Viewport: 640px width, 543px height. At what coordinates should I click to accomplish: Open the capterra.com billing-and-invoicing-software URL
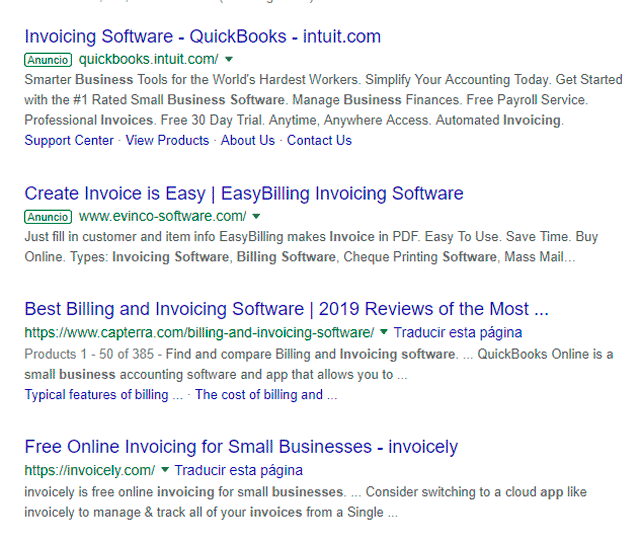(x=199, y=333)
